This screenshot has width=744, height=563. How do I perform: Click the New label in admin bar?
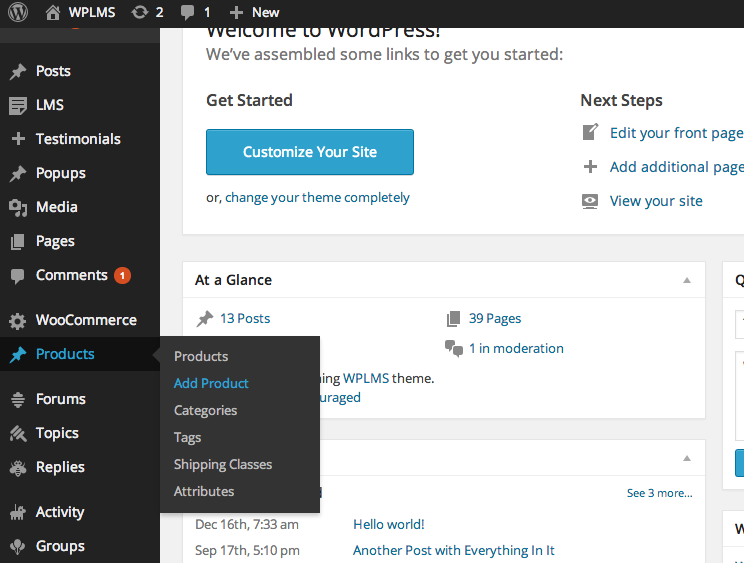[x=265, y=12]
